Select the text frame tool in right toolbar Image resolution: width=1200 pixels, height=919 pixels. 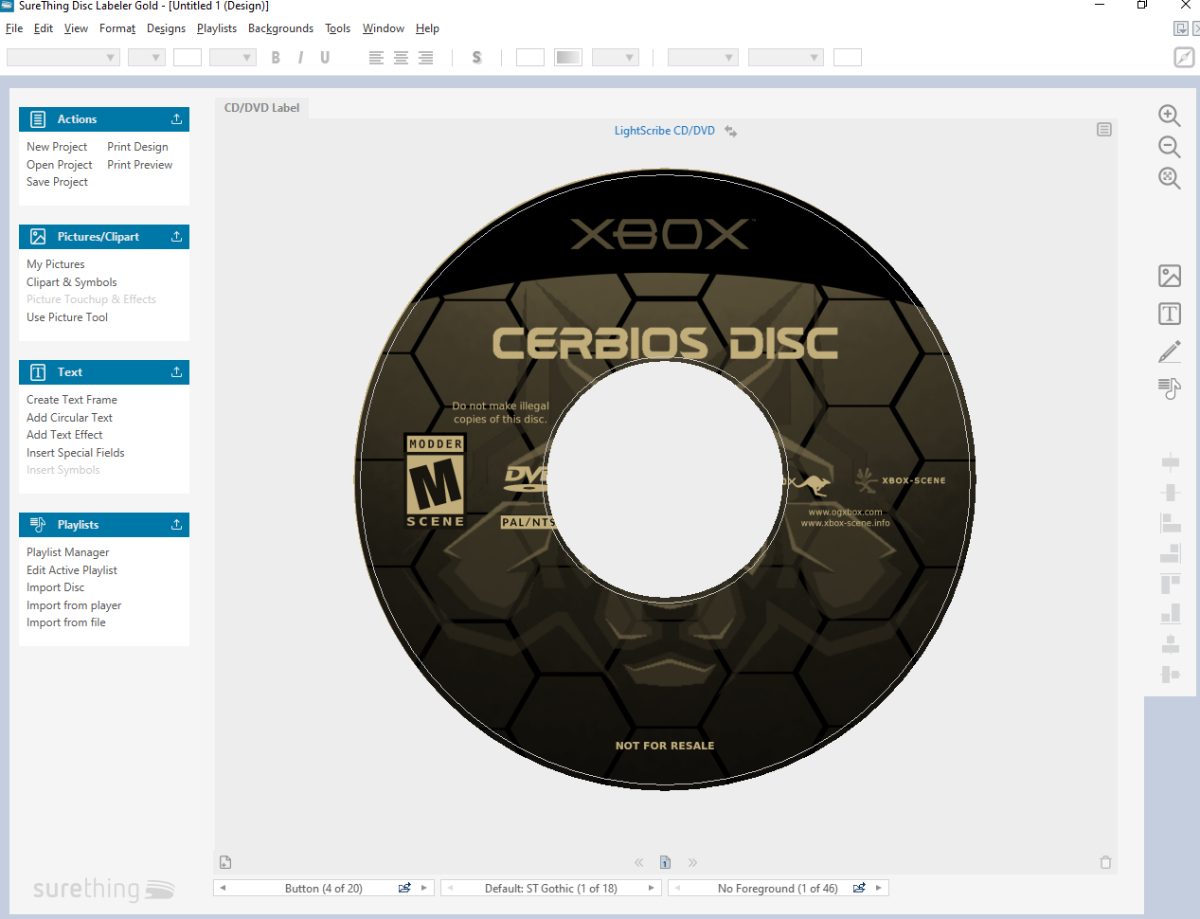pyautogui.click(x=1169, y=314)
